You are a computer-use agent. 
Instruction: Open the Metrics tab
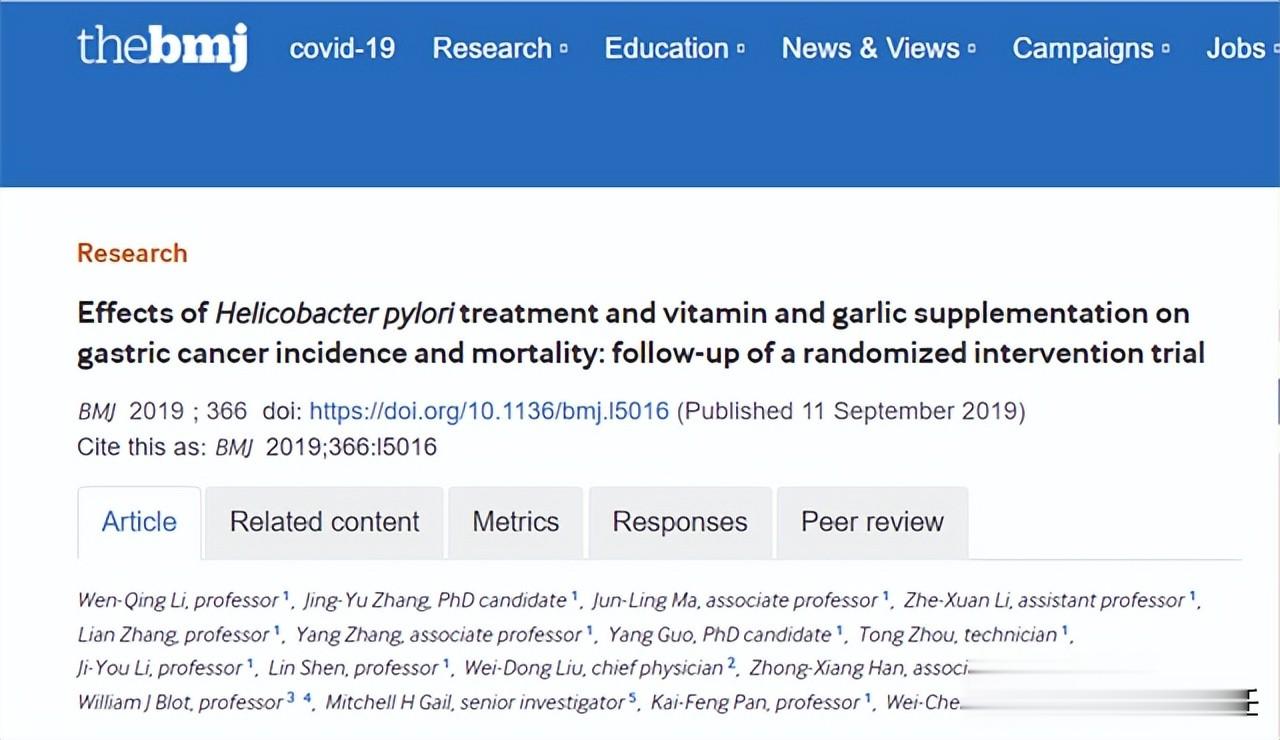515,522
